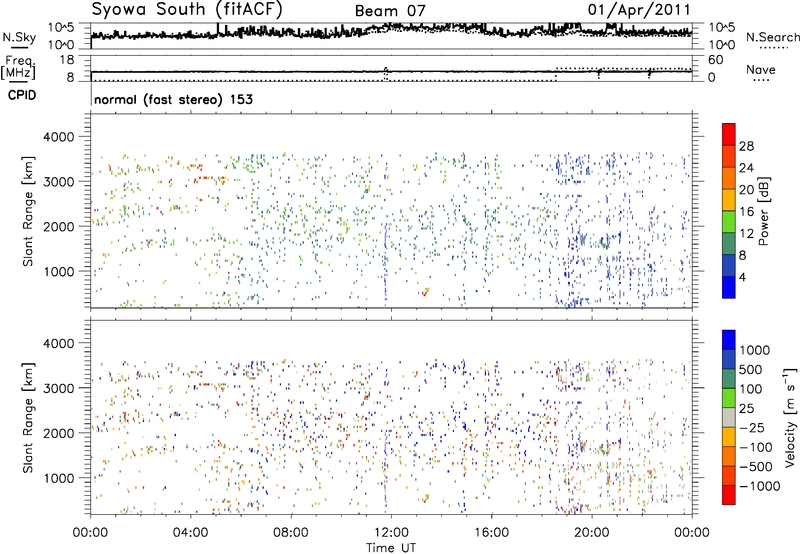800x554 pixels.
Task: Click the "25" velocity colorbar label
Action: coord(747,408)
